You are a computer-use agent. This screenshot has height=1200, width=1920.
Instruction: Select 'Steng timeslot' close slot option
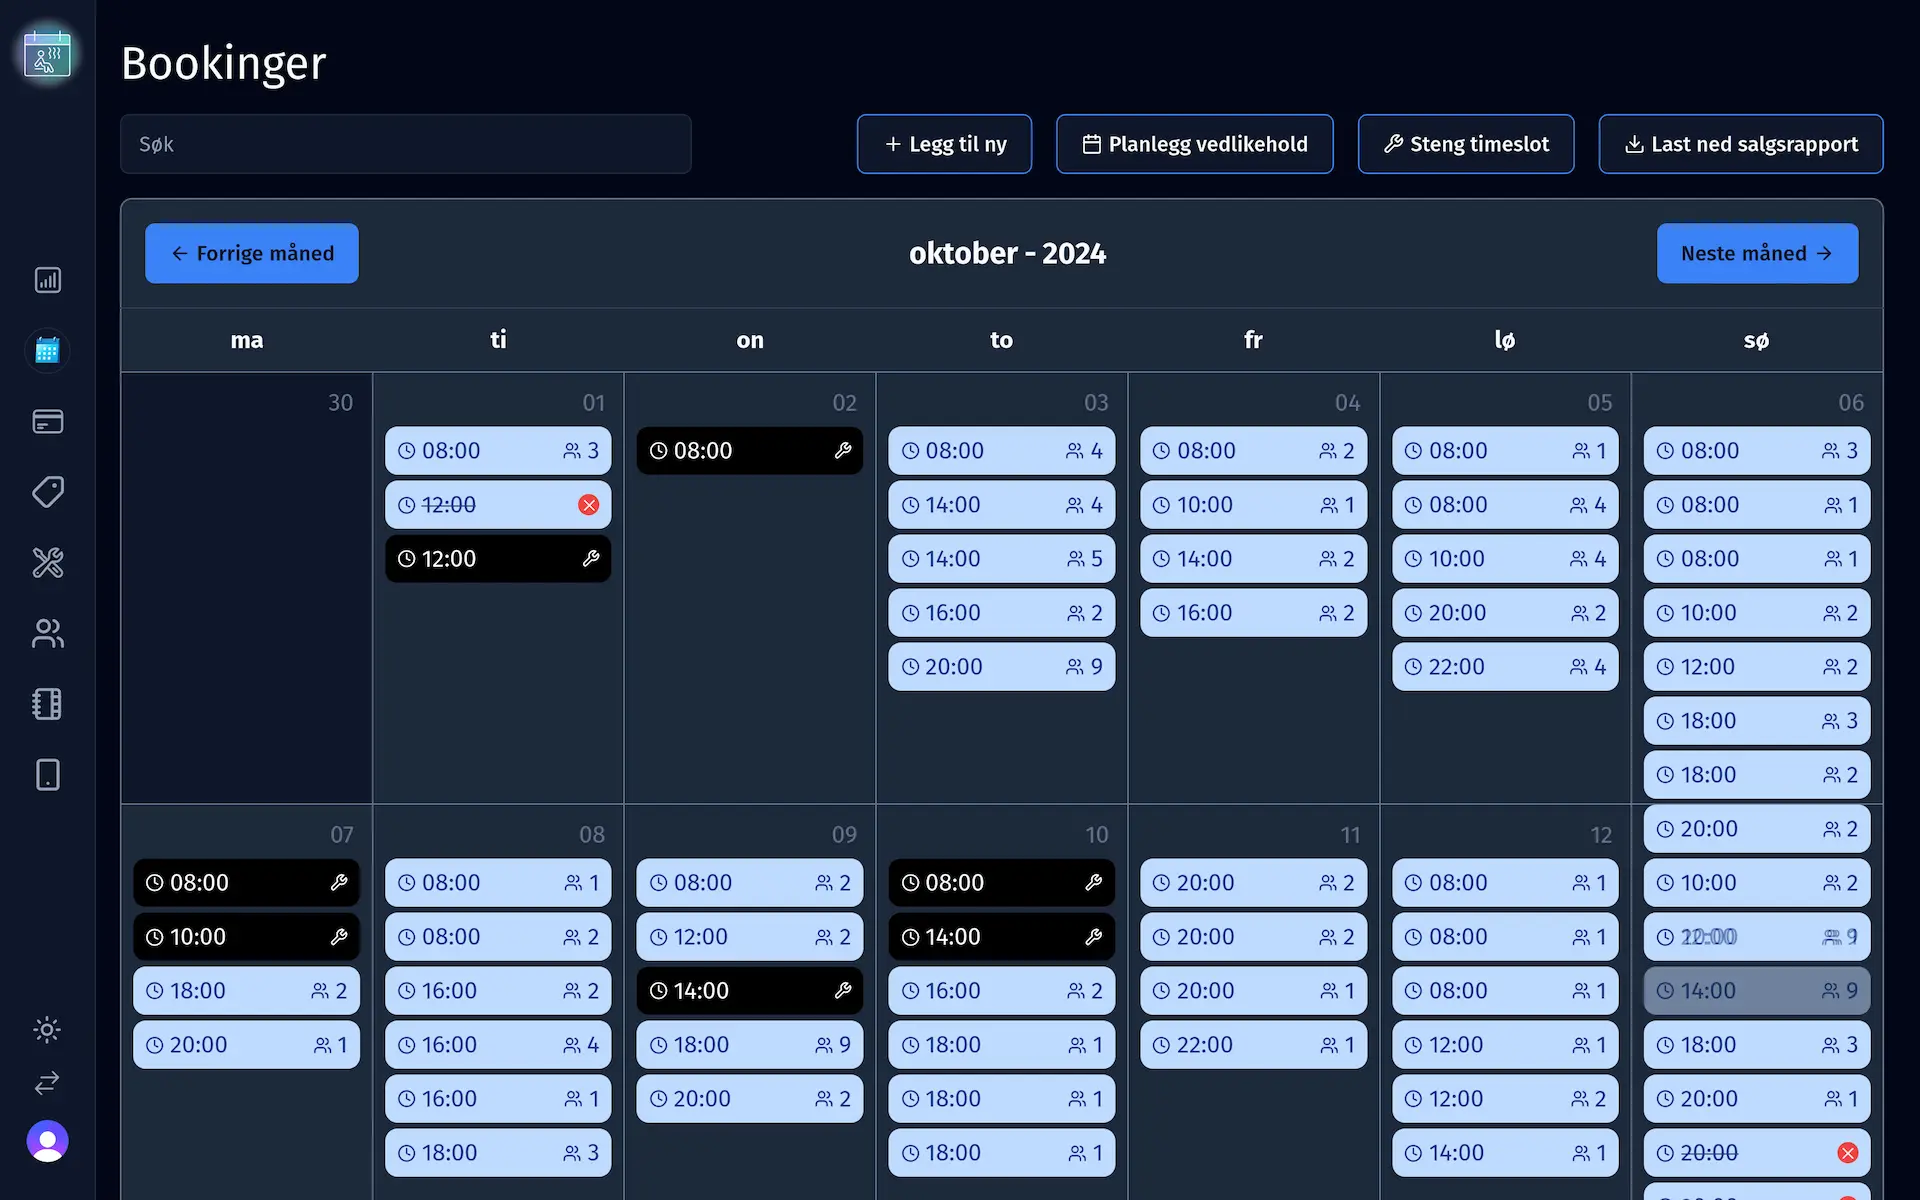click(x=1465, y=144)
